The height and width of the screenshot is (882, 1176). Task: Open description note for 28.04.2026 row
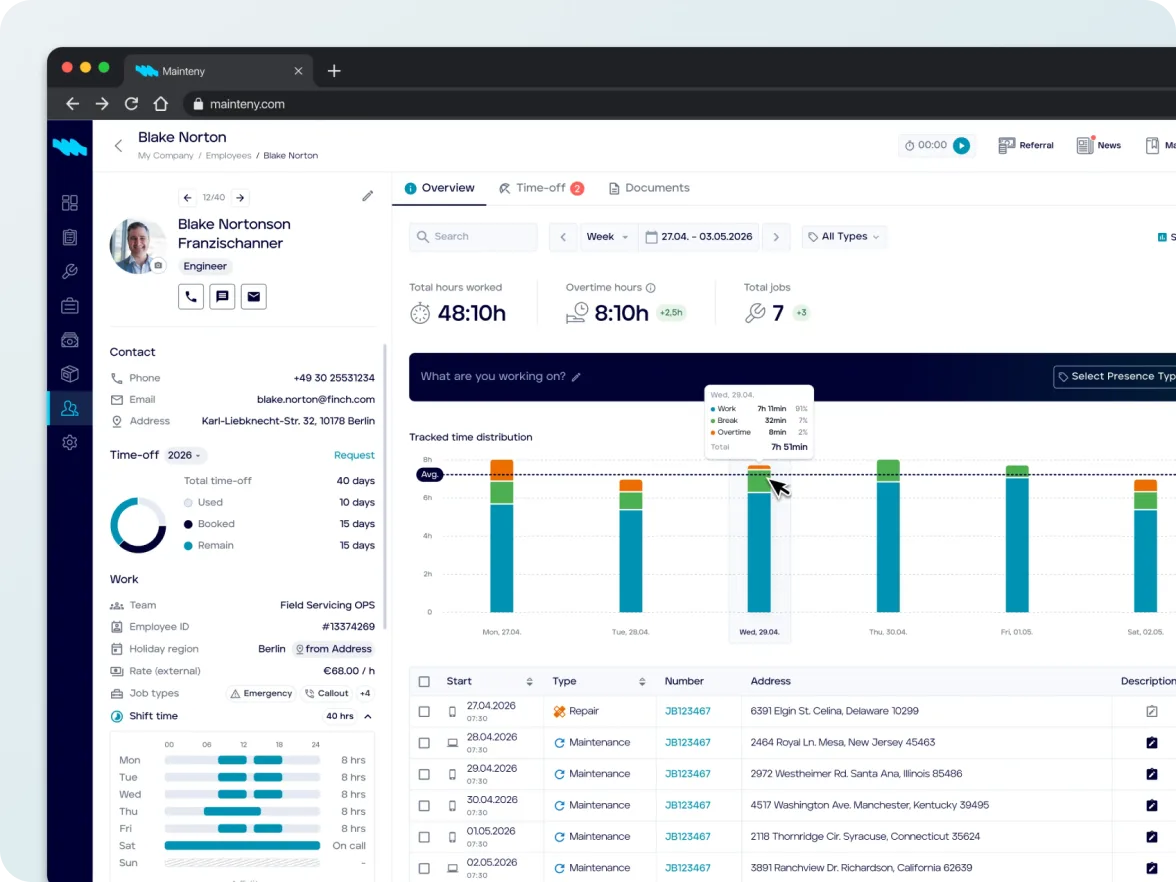1151,742
